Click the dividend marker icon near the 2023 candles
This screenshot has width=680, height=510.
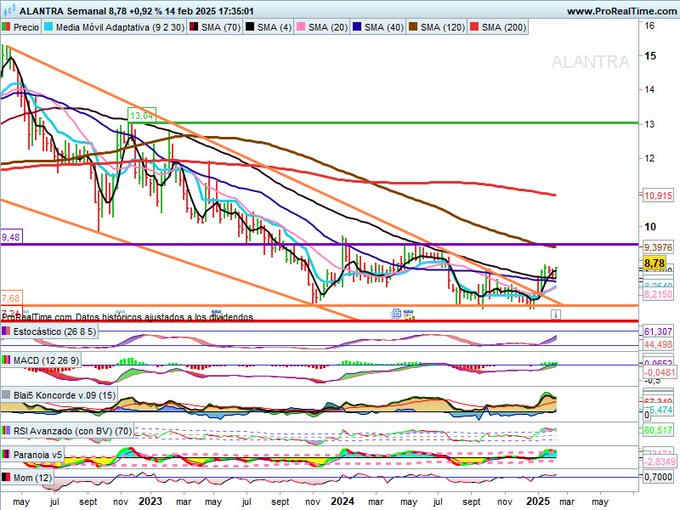(x=216, y=312)
